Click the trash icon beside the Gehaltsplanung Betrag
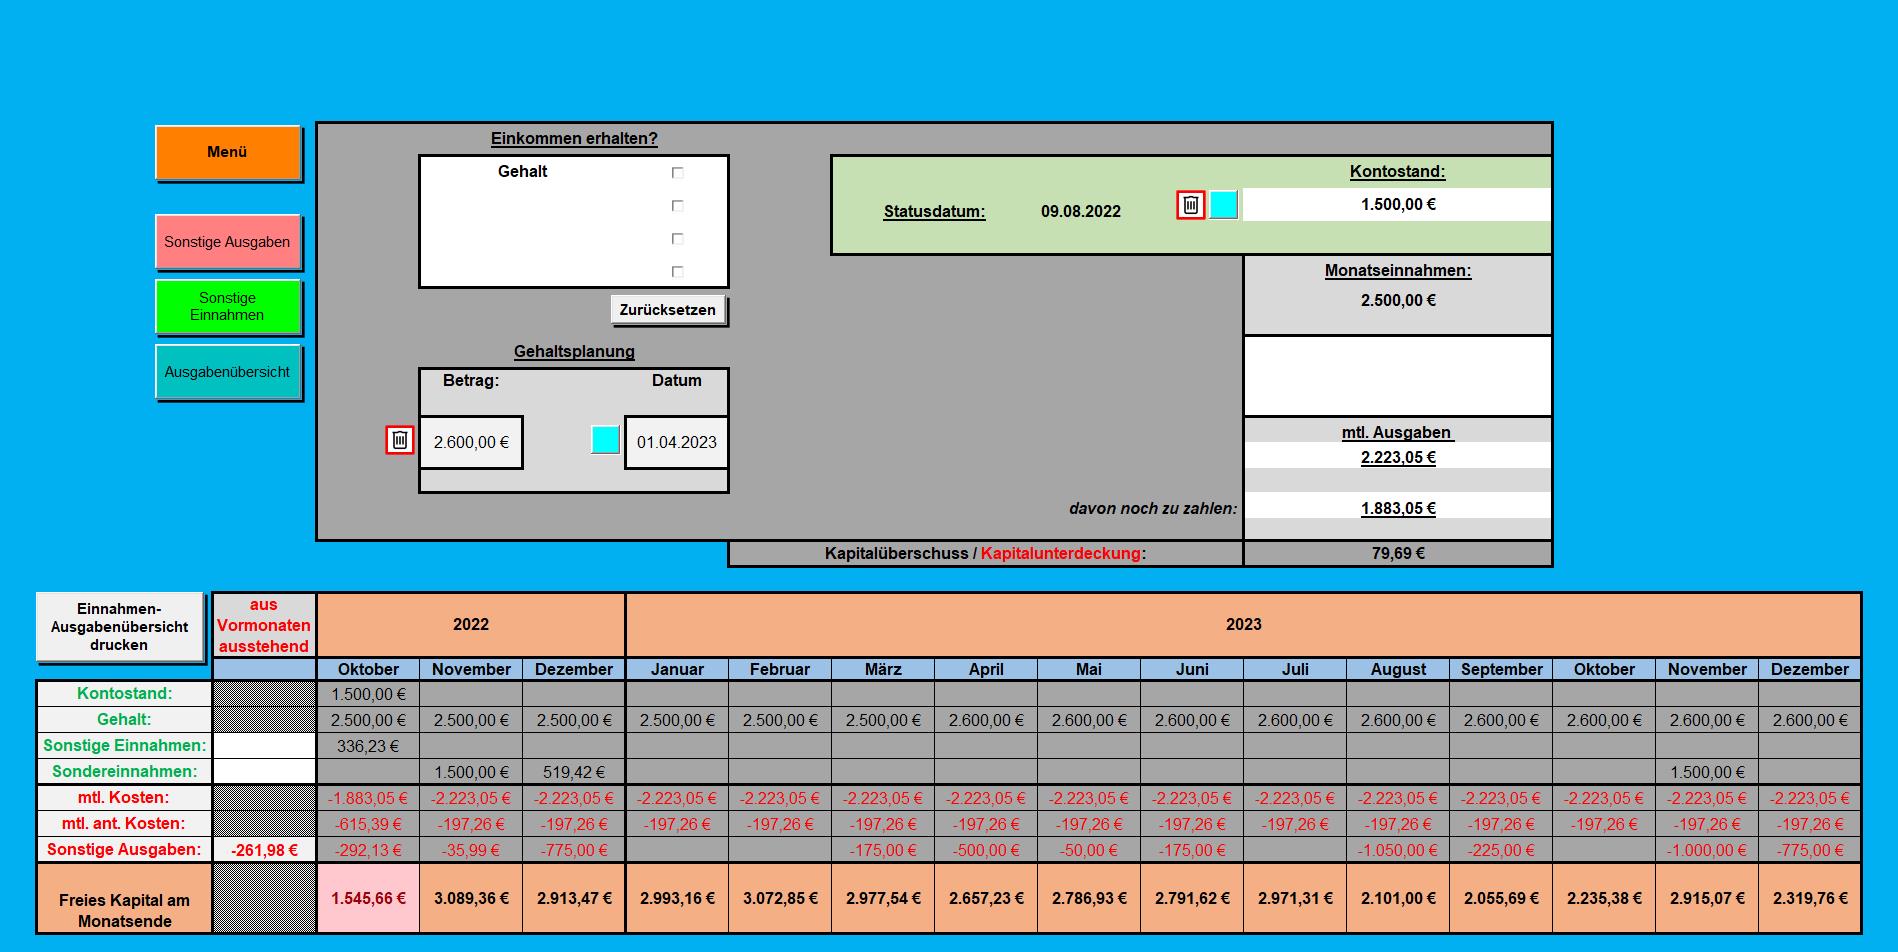Viewport: 1898px width, 952px height. [x=399, y=440]
